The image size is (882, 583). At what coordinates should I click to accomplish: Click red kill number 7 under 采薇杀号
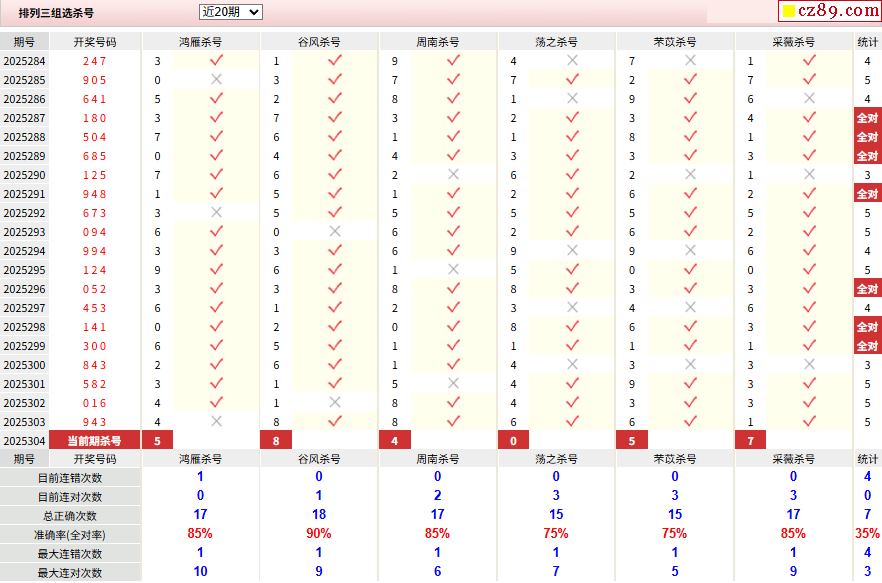pos(751,441)
